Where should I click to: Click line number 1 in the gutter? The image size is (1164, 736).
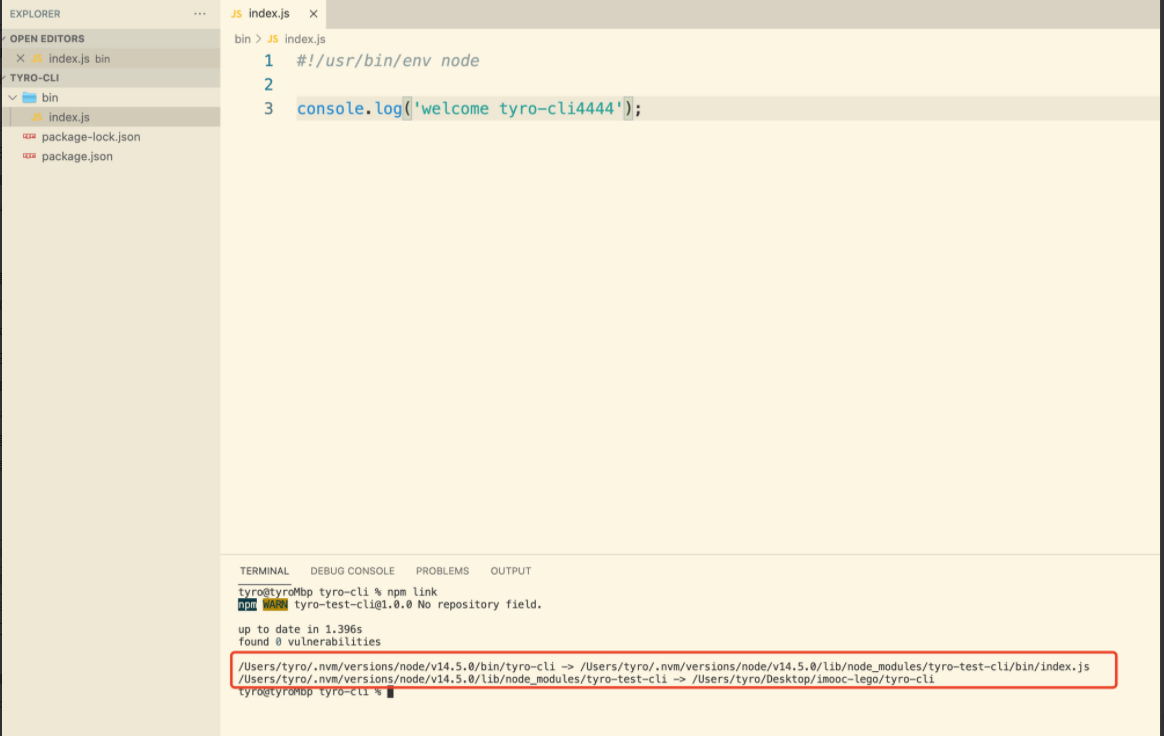coord(269,61)
